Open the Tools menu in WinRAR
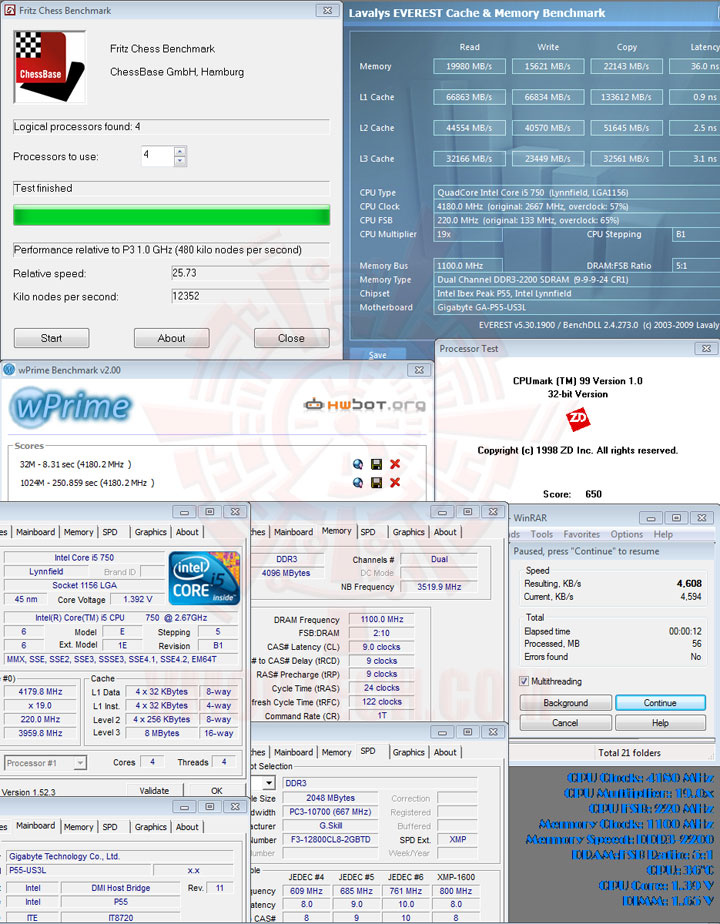720x924 pixels. point(541,534)
